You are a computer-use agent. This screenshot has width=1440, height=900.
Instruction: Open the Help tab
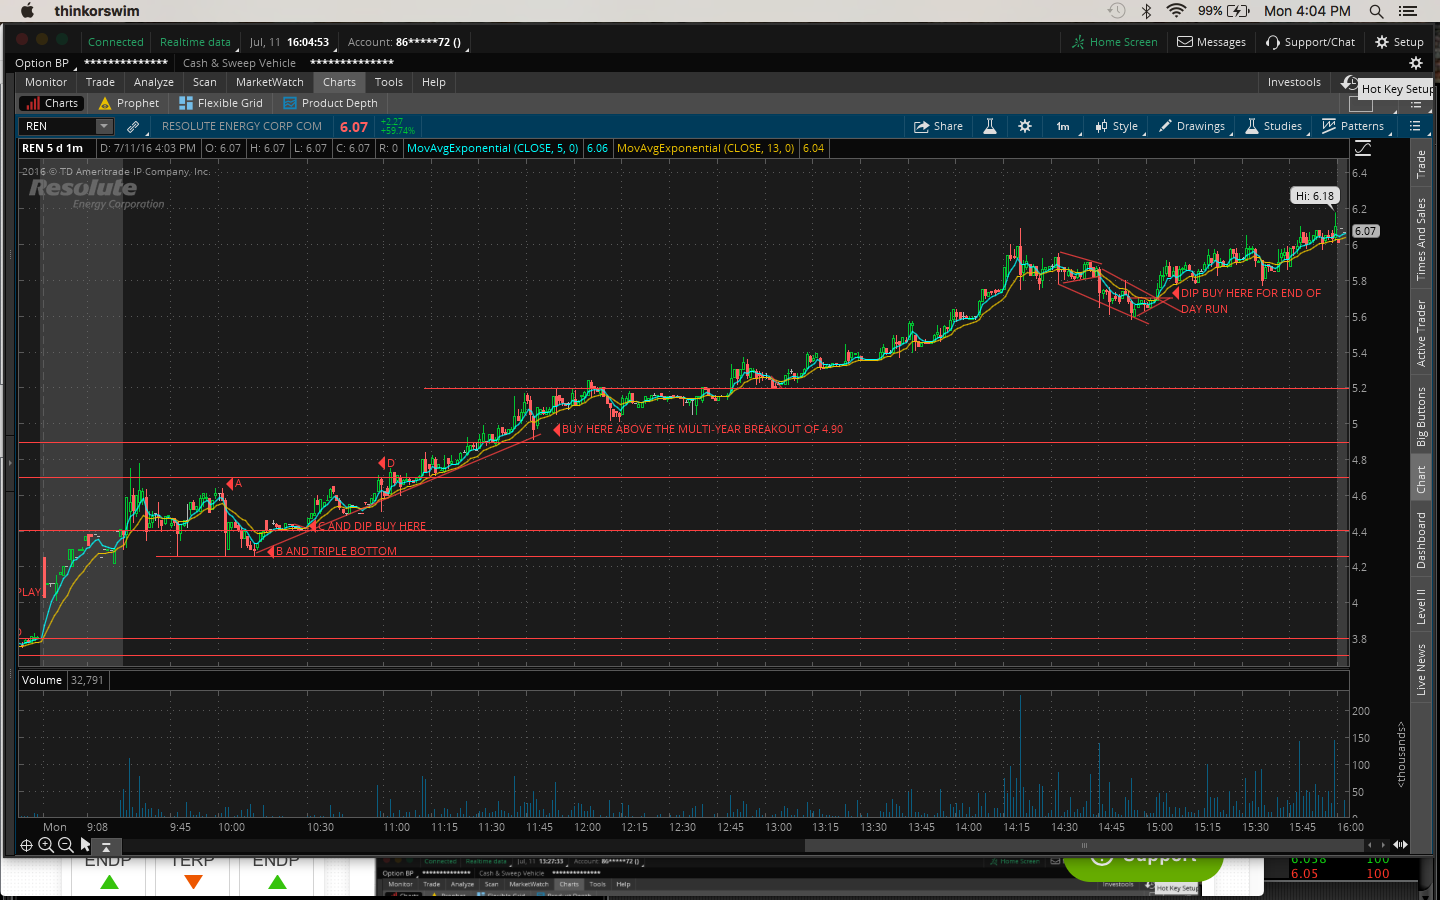click(434, 82)
